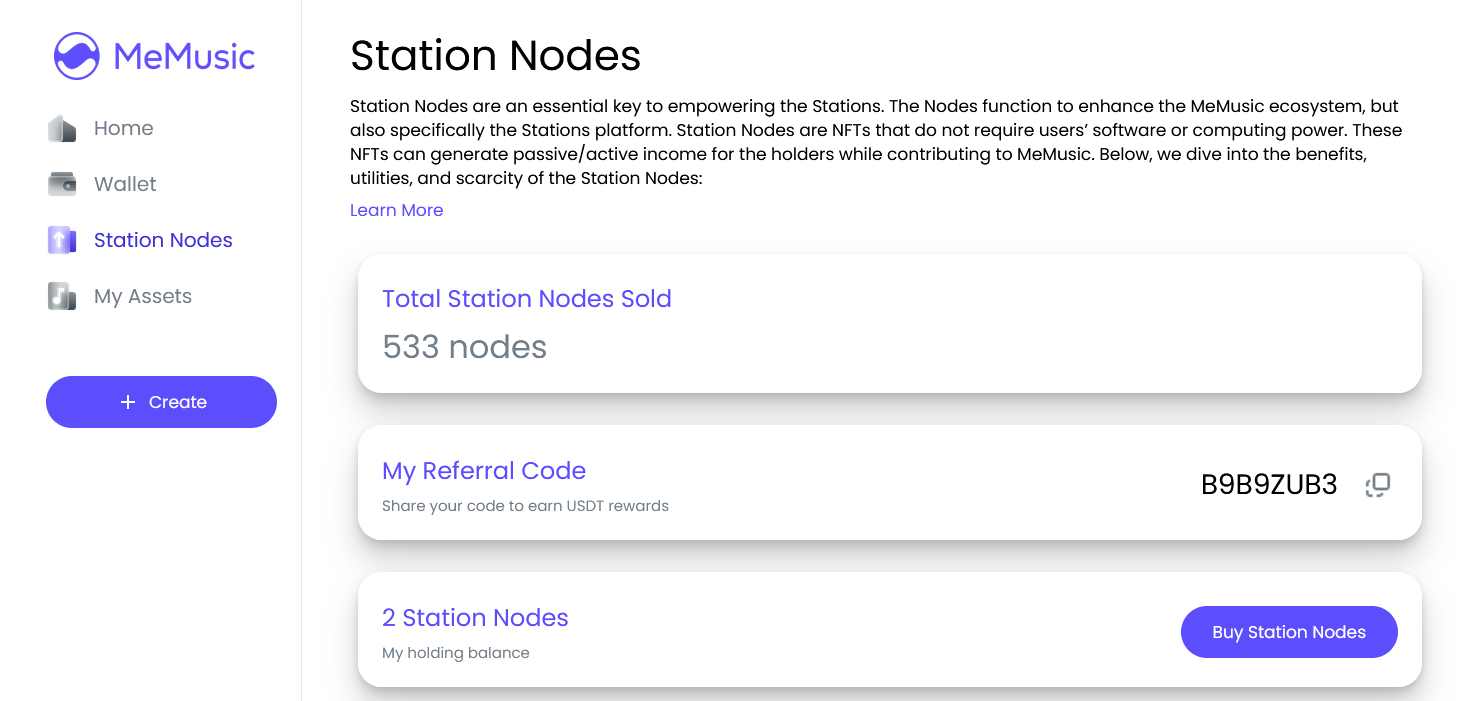Click the Home sidebar icon
The height and width of the screenshot is (701, 1467).
coord(62,129)
